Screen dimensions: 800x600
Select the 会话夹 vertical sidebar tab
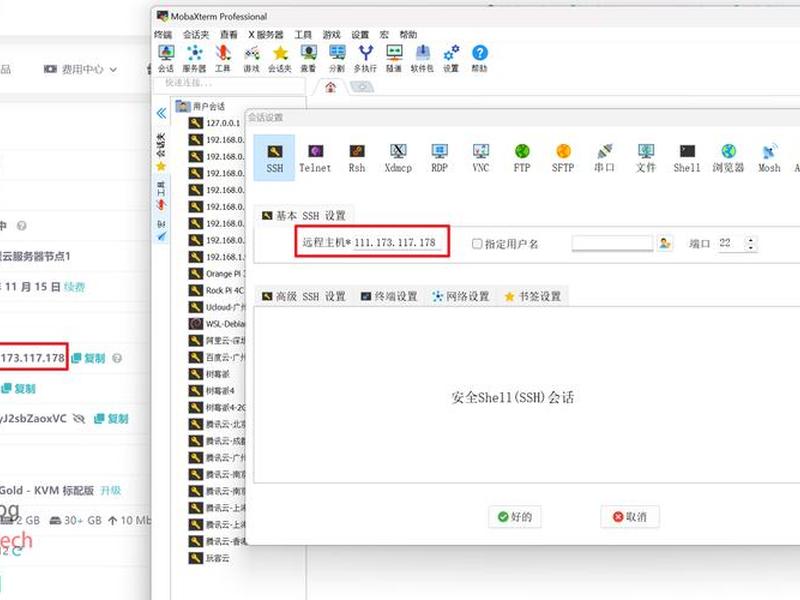(161, 152)
